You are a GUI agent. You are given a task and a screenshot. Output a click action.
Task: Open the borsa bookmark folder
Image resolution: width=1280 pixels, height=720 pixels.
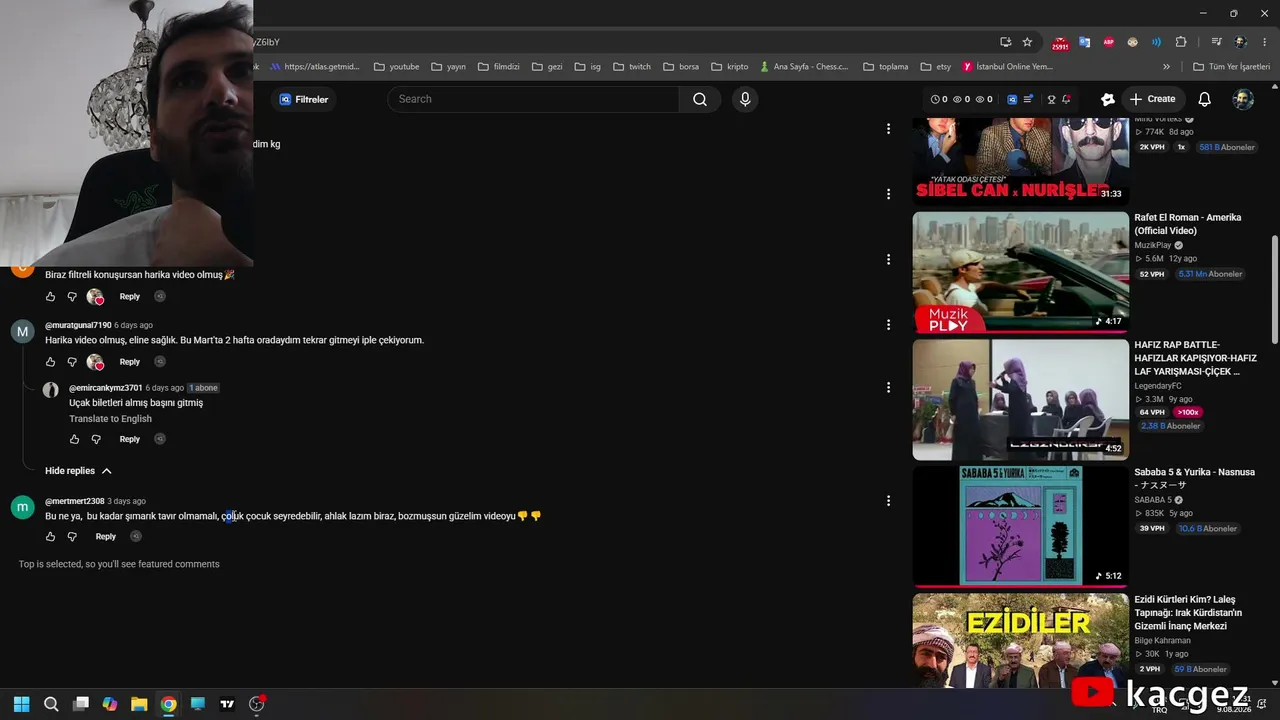[681, 67]
